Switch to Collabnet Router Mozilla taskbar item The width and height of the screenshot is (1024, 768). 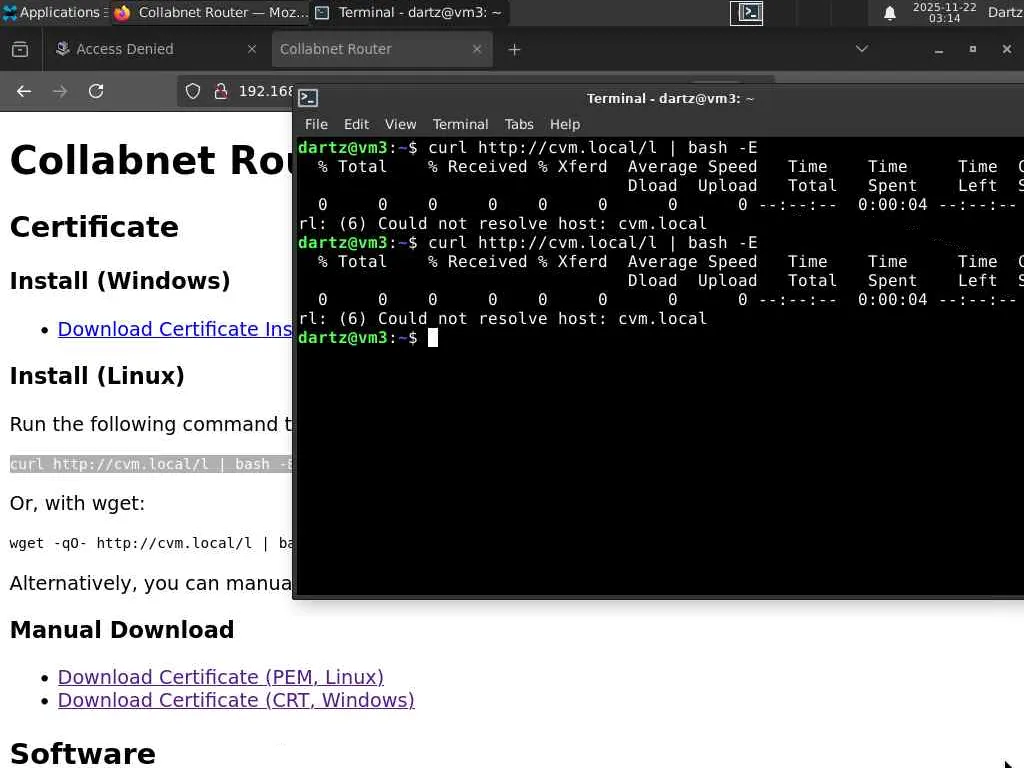(x=210, y=12)
